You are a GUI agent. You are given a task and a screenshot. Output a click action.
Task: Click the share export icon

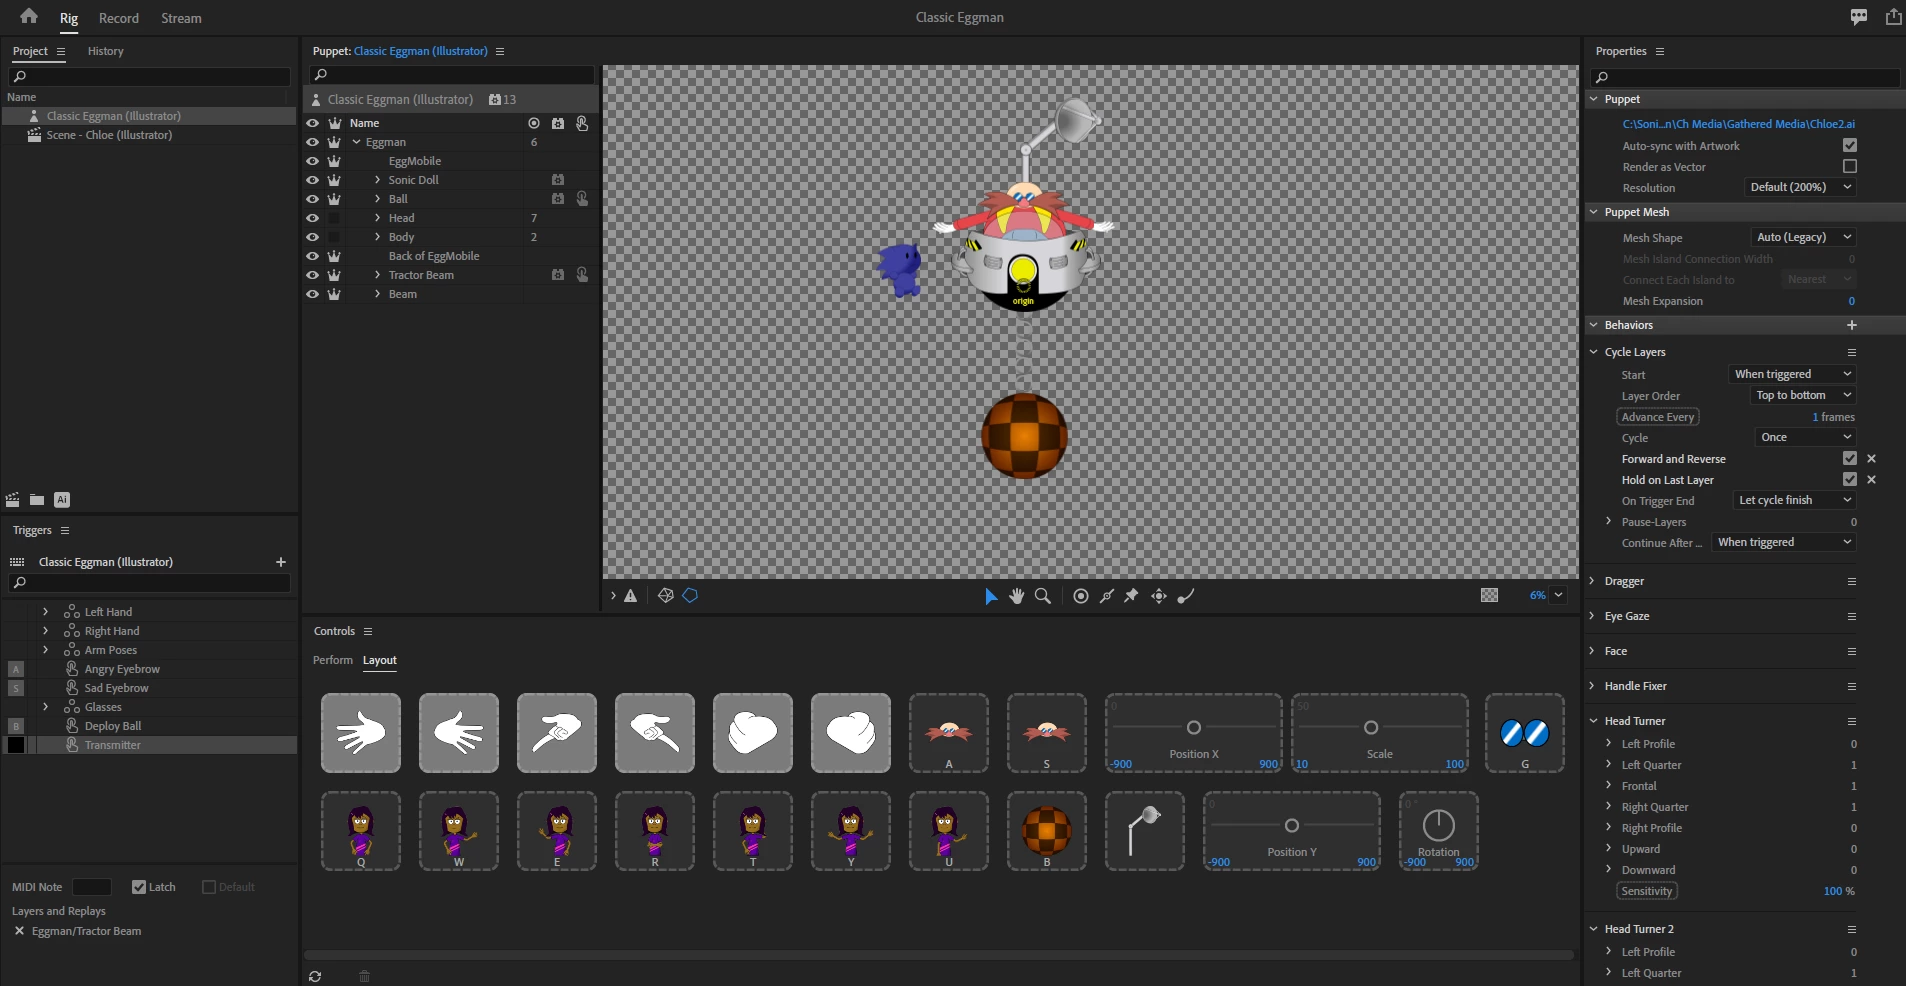click(x=1893, y=17)
